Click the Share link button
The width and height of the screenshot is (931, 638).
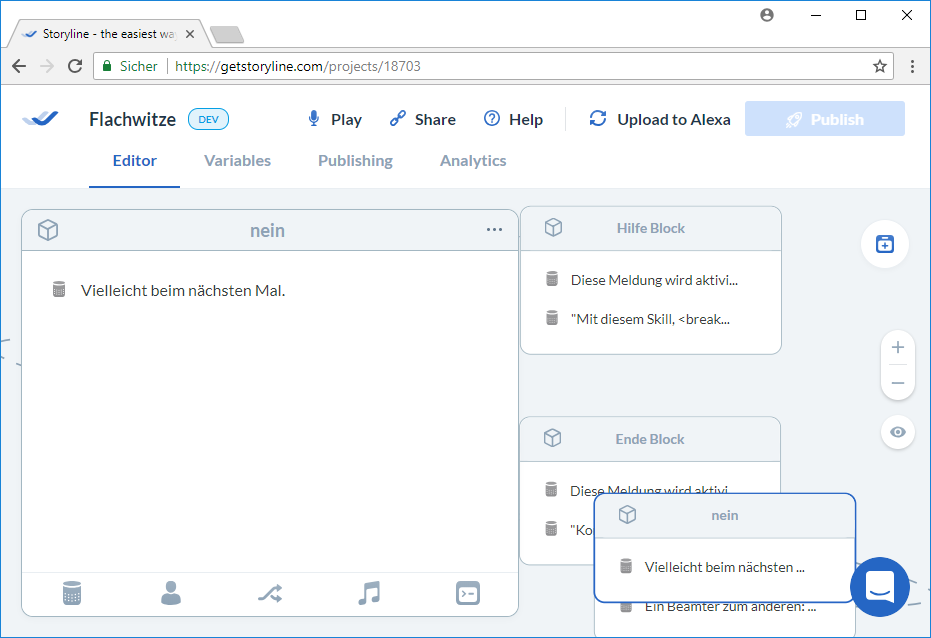click(422, 119)
